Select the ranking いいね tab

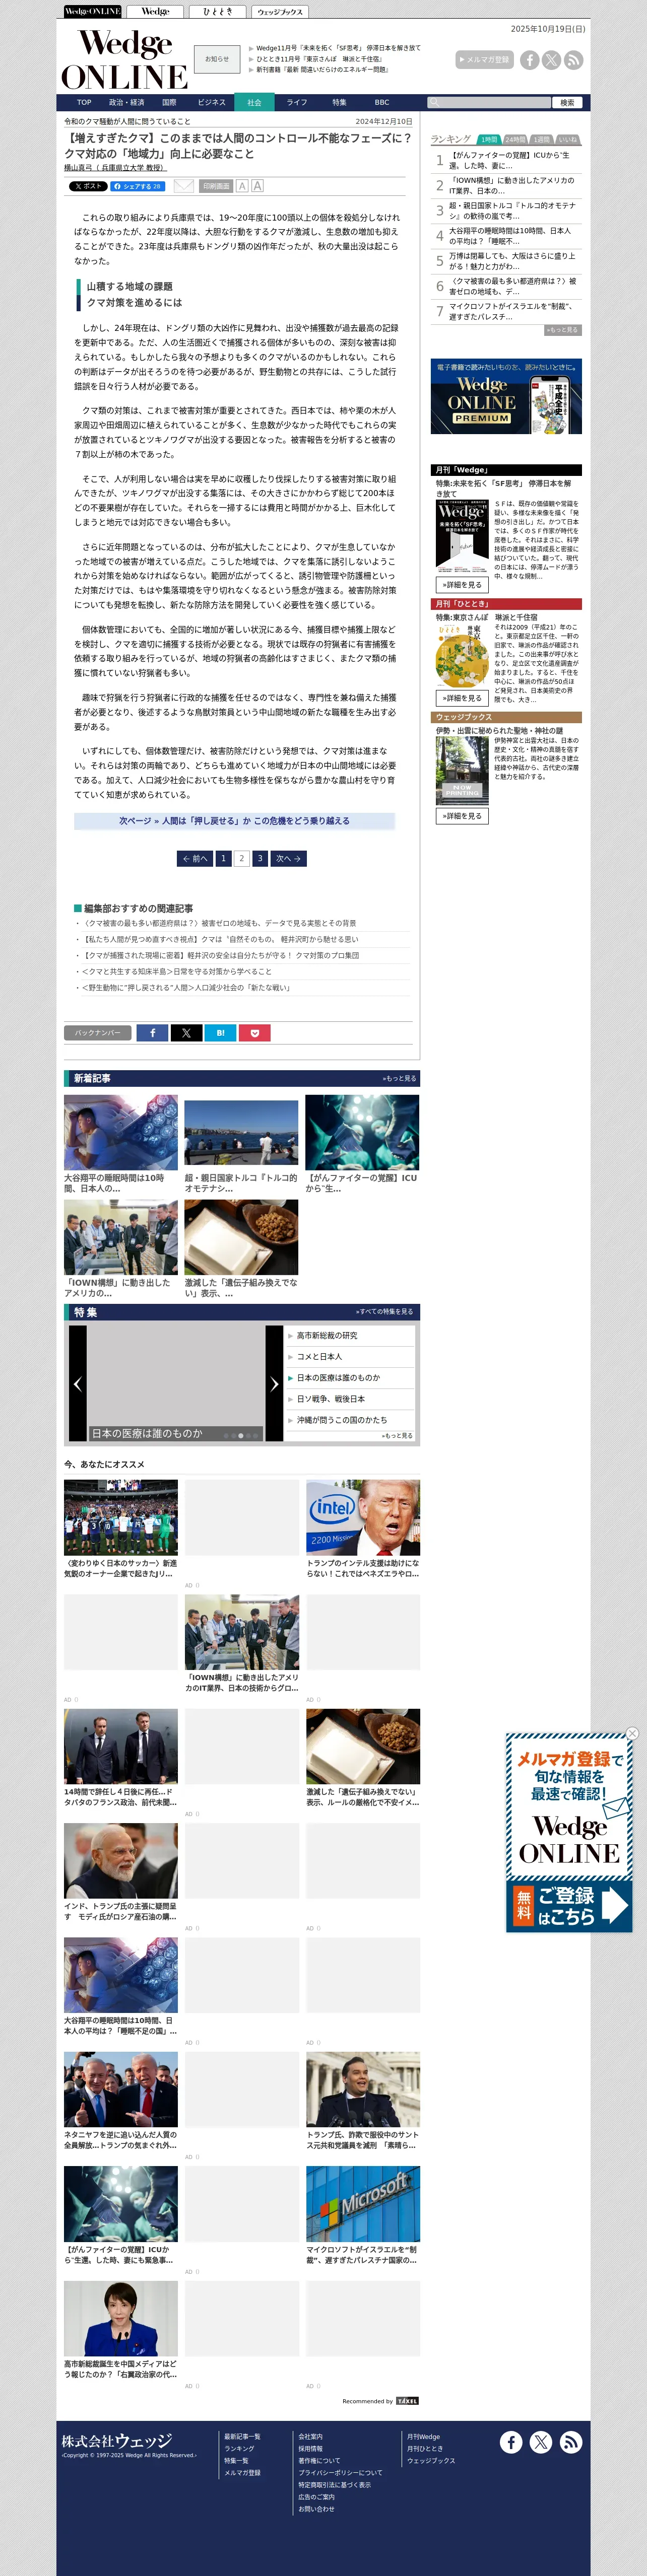coord(567,140)
